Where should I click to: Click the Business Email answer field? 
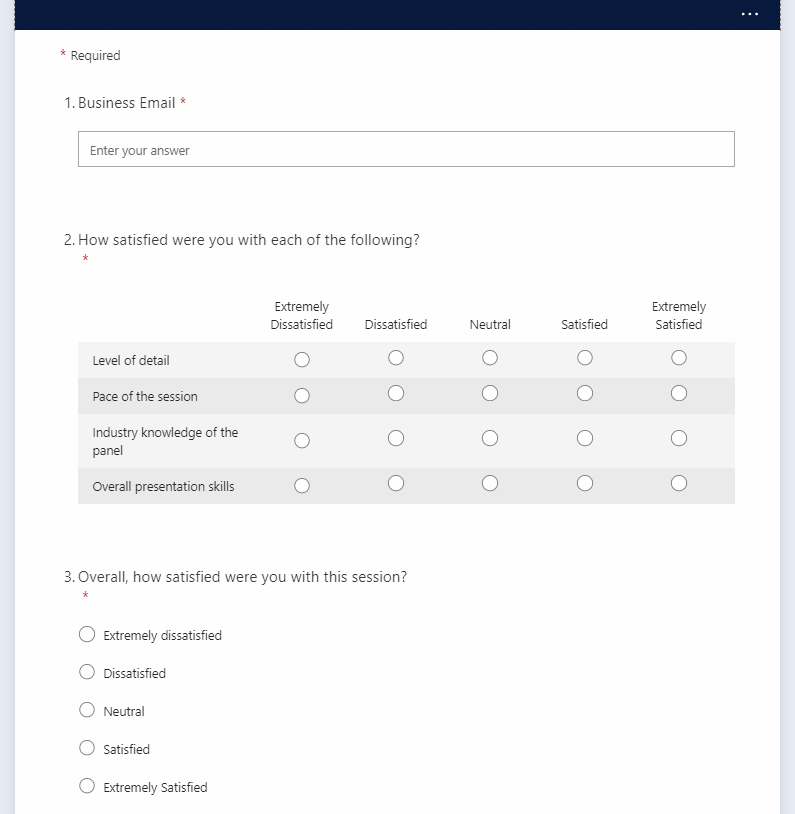(x=406, y=148)
